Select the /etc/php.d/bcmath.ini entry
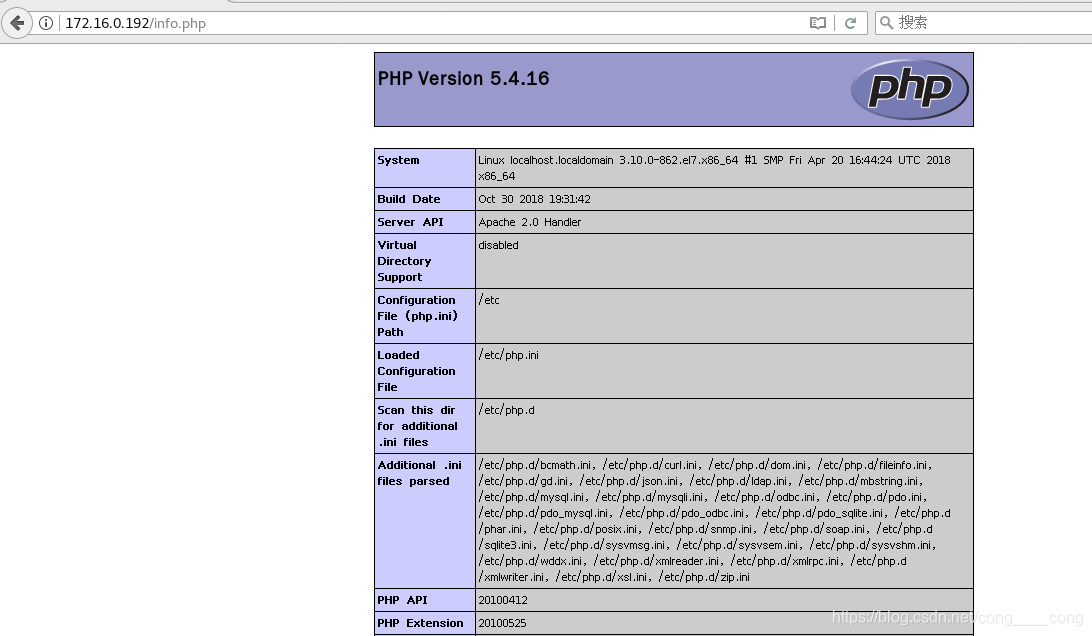The image size is (1092, 636). click(535, 465)
